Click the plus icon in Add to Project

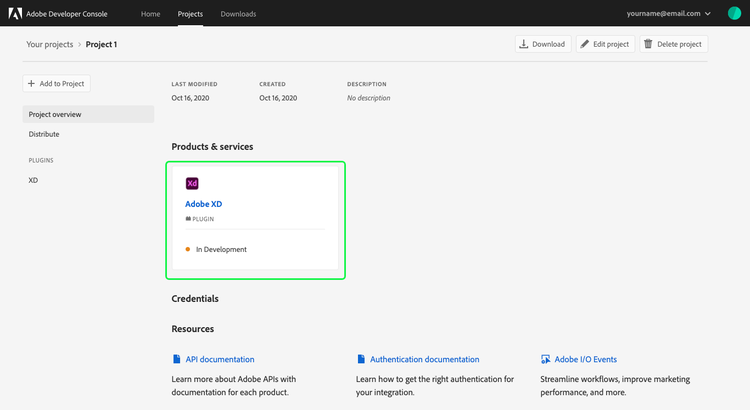coord(31,83)
